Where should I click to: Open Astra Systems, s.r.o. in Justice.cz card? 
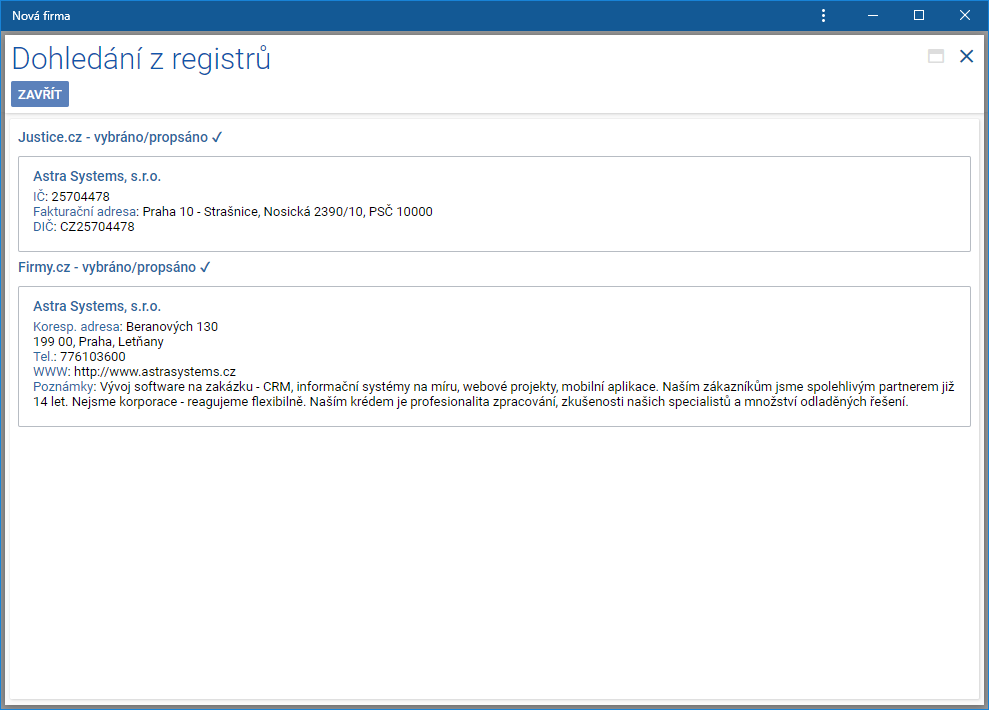coord(97,177)
